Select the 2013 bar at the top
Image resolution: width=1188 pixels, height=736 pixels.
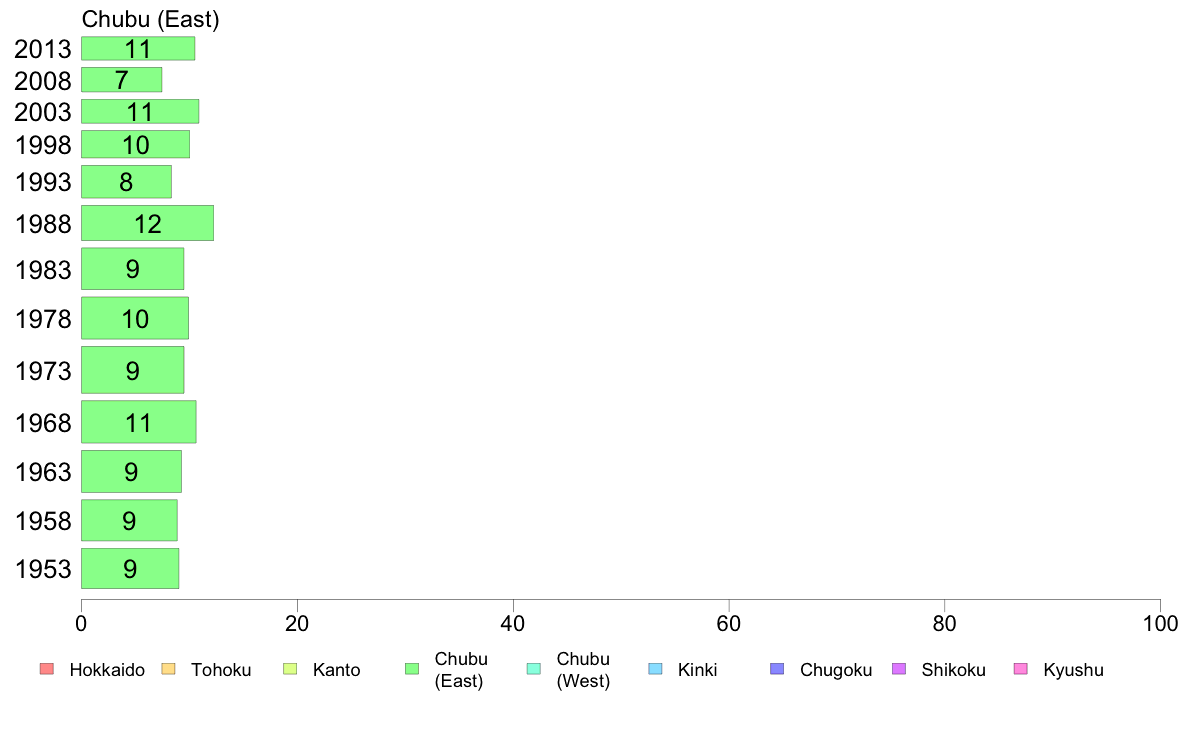point(138,49)
